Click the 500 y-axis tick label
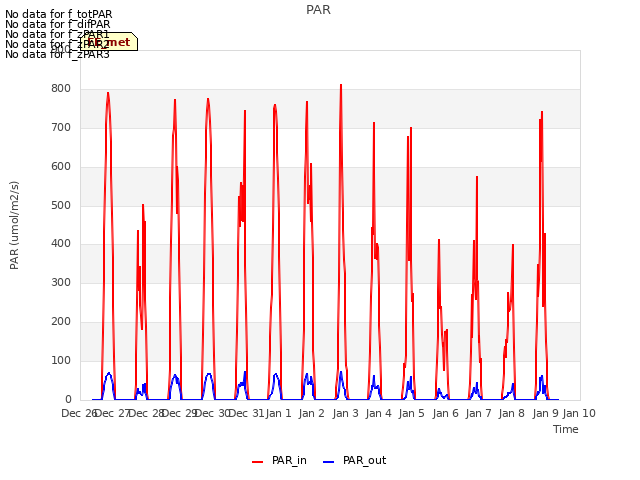 [x=61, y=205]
